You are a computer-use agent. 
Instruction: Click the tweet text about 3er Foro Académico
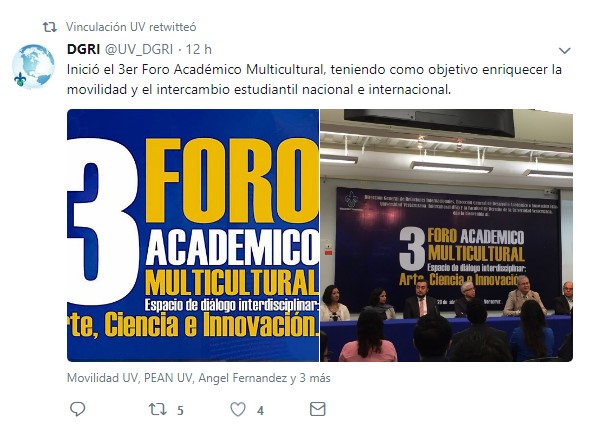coord(314,80)
